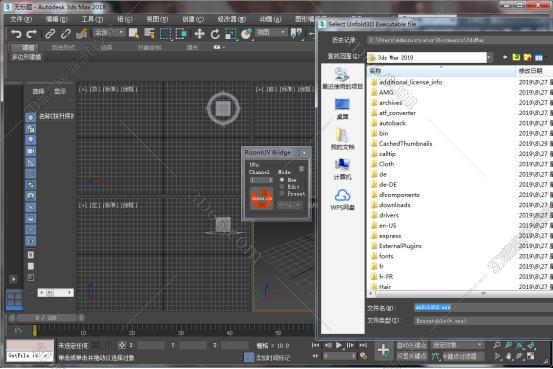Click the first display-filter icon in scene explorer
This screenshot has height=369, width=553.
(31, 117)
